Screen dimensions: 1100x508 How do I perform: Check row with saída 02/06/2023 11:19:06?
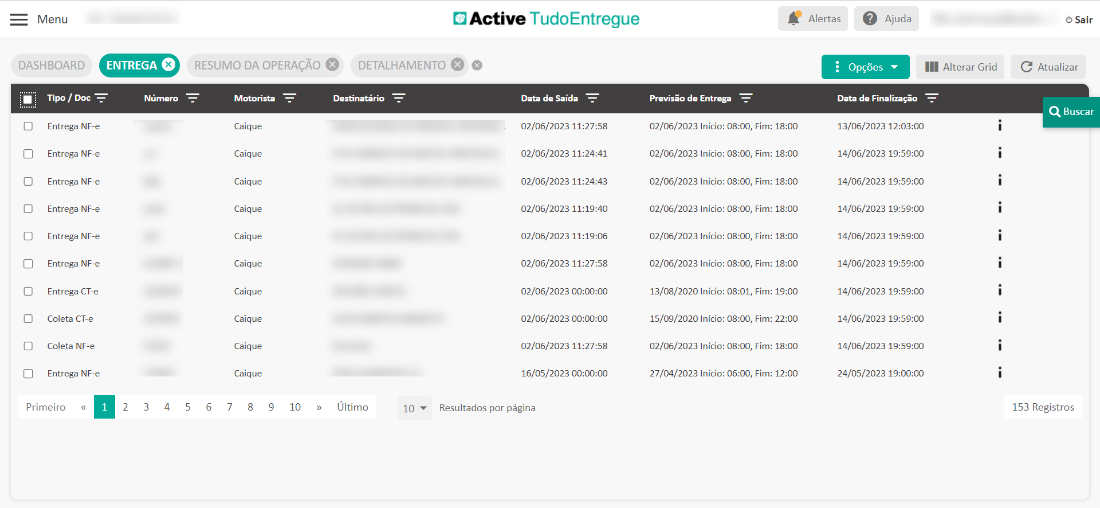28,236
